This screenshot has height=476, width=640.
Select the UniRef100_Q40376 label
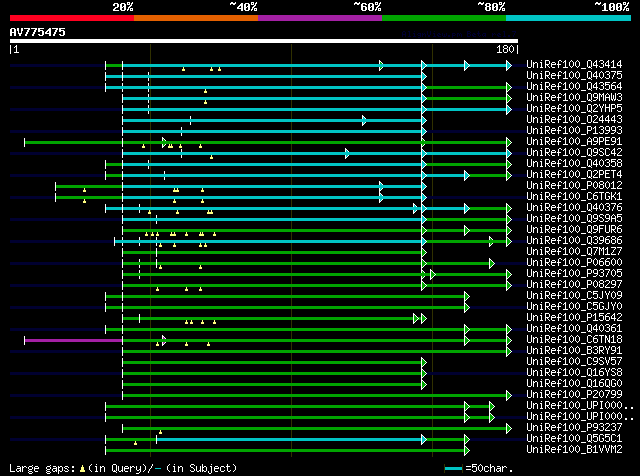point(574,208)
